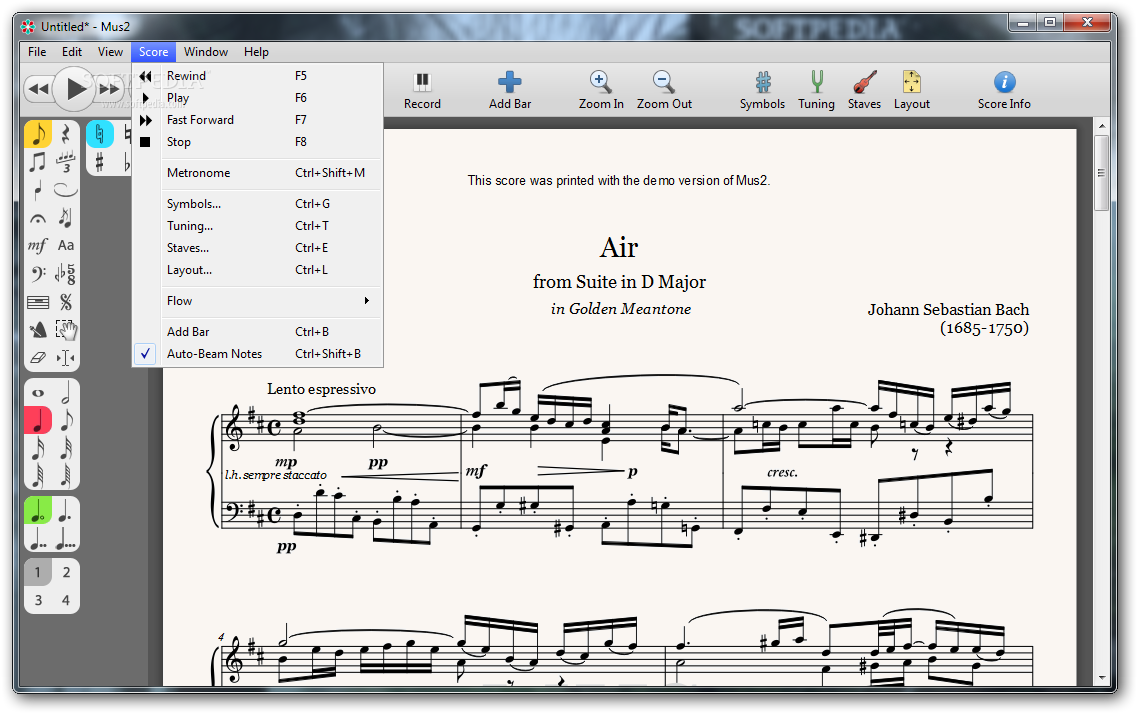Image resolution: width=1138 pixels, height=714 pixels.
Task: Open Score Info toolbar button
Action: coord(1004,91)
